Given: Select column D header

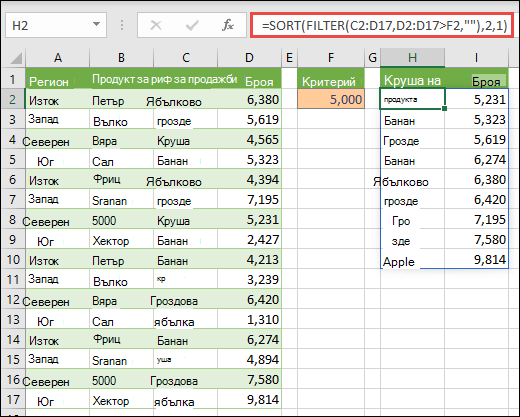Looking at the screenshot, I should [x=249, y=58].
